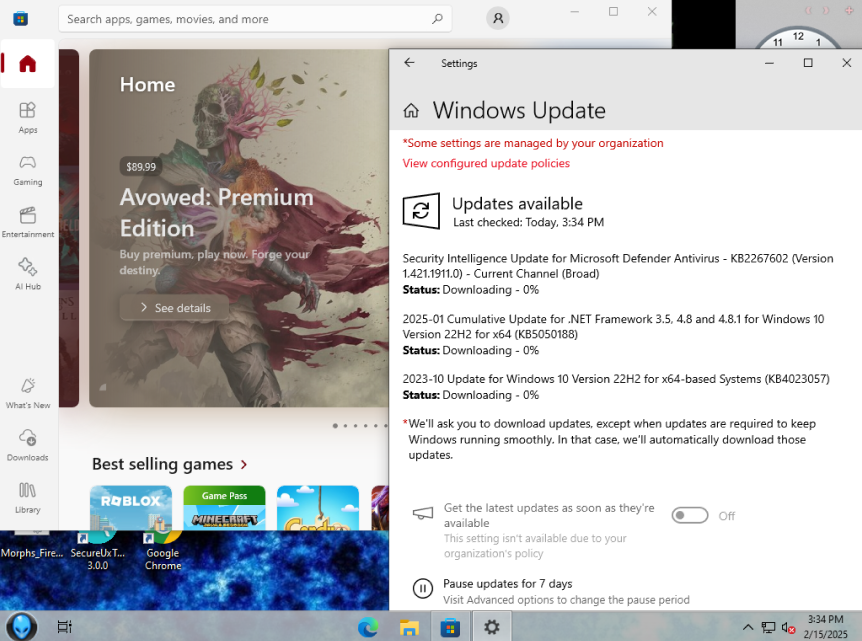Open Google Chrome desktop shortcut
The image size is (862, 641).
point(163,551)
